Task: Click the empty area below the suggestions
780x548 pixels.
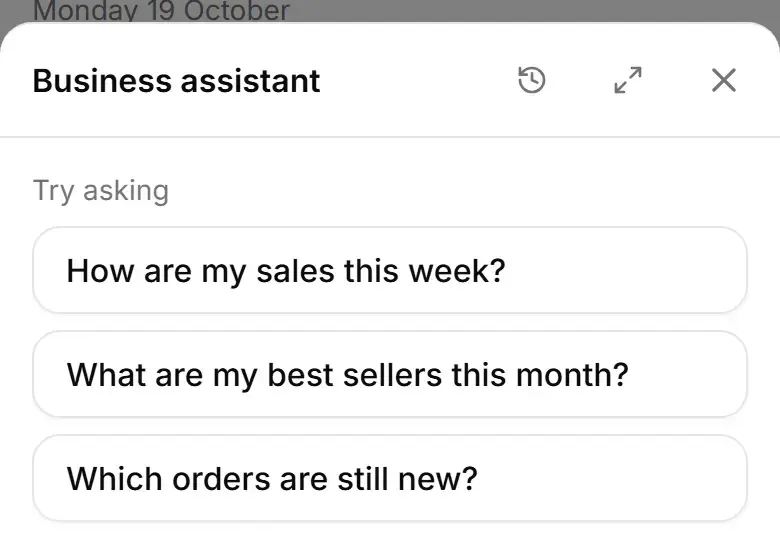Action: (390, 536)
